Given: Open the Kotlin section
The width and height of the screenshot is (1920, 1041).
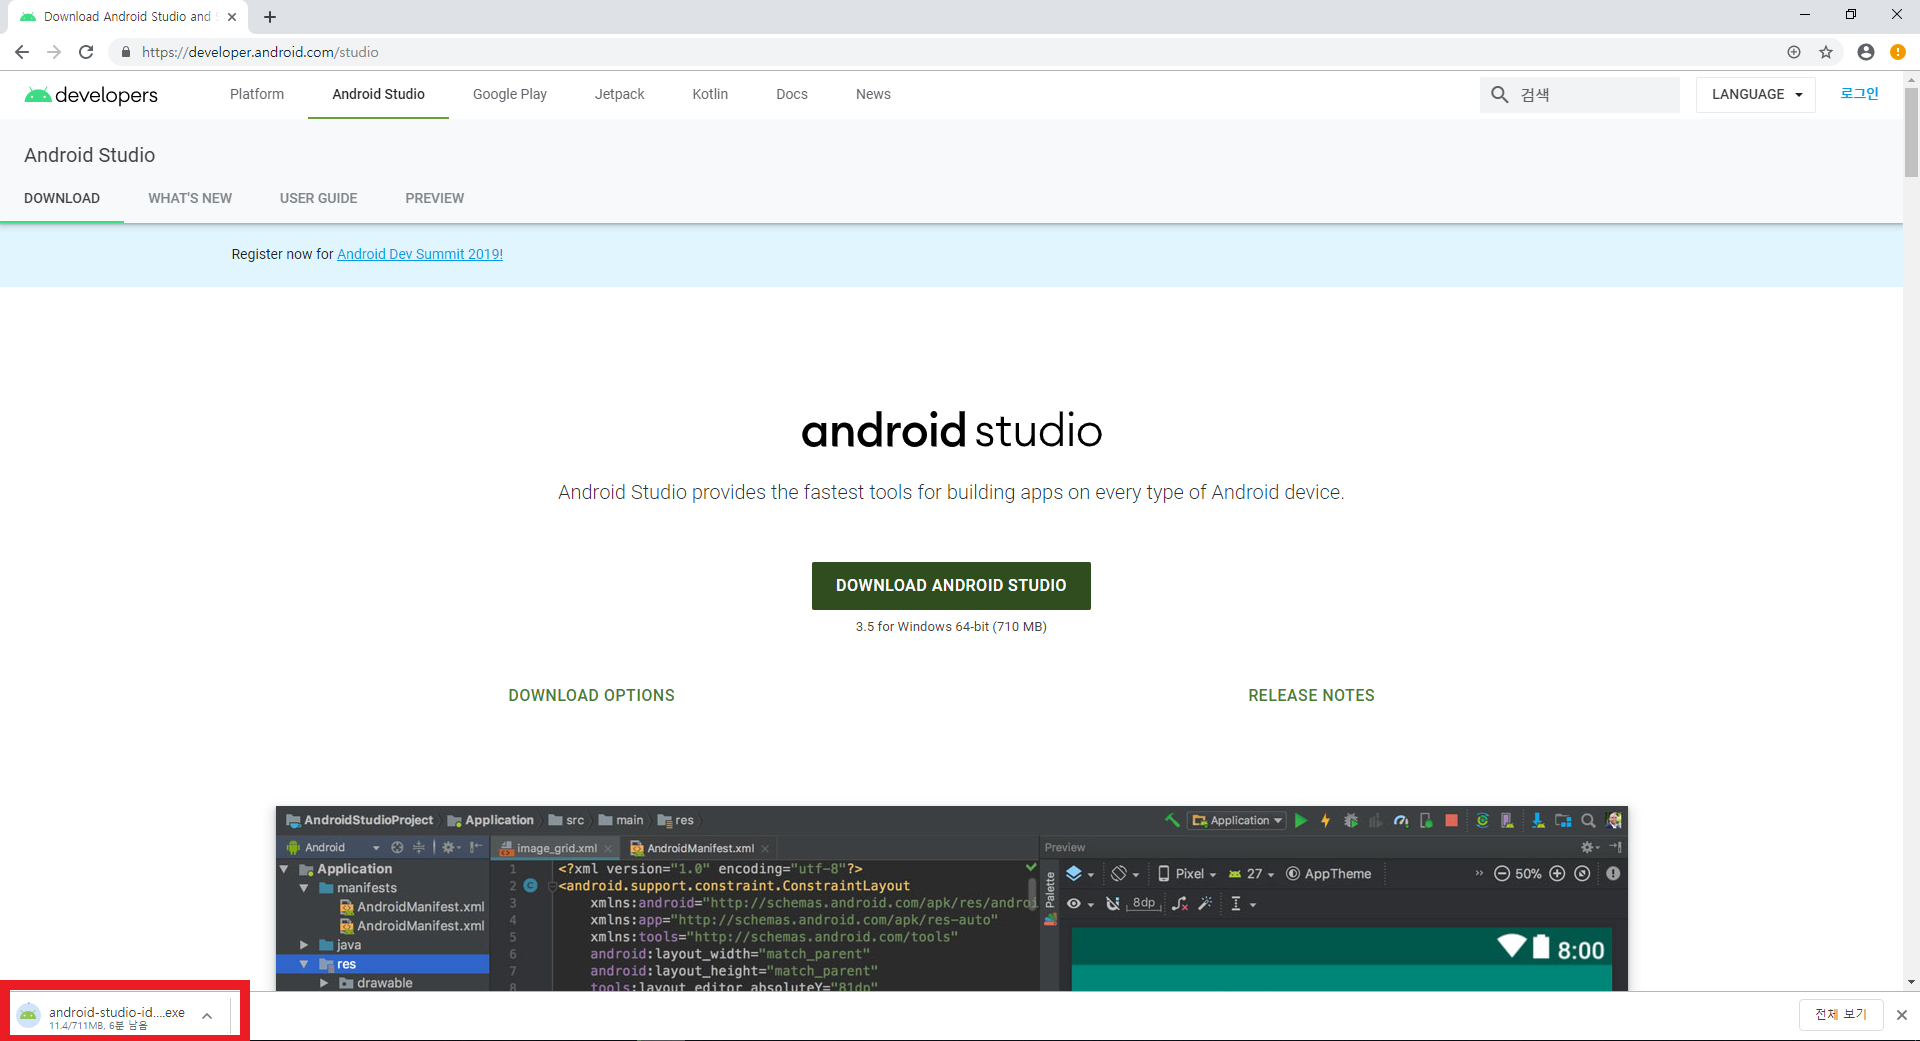Looking at the screenshot, I should 710,94.
